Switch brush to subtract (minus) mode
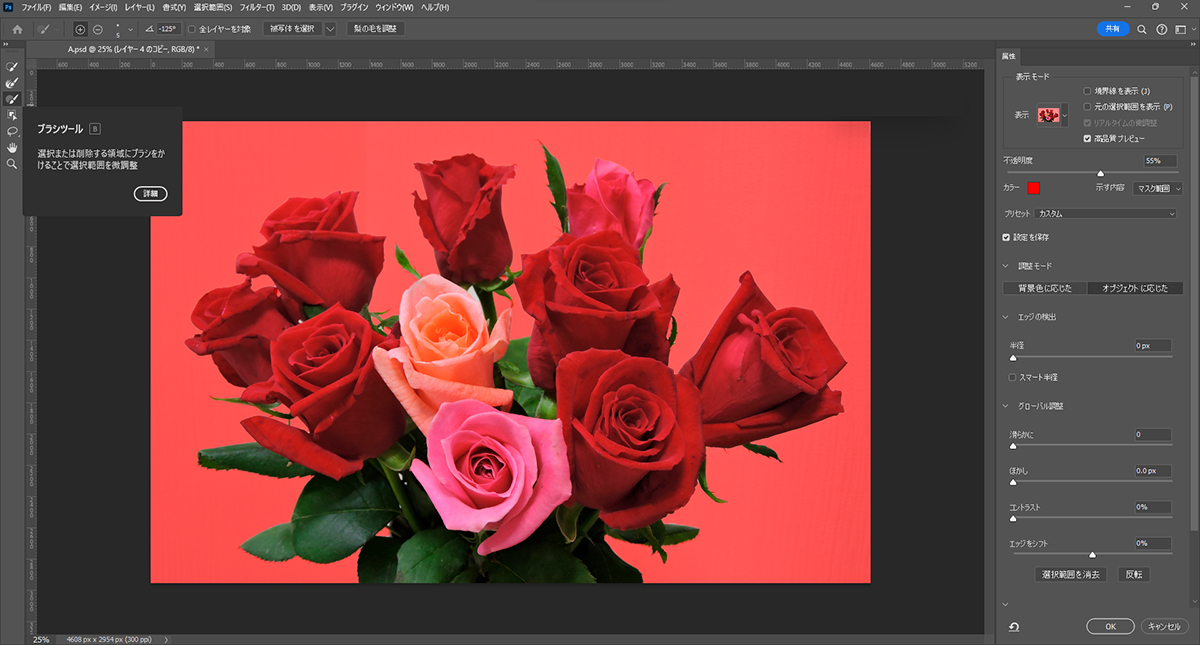 [x=97, y=29]
